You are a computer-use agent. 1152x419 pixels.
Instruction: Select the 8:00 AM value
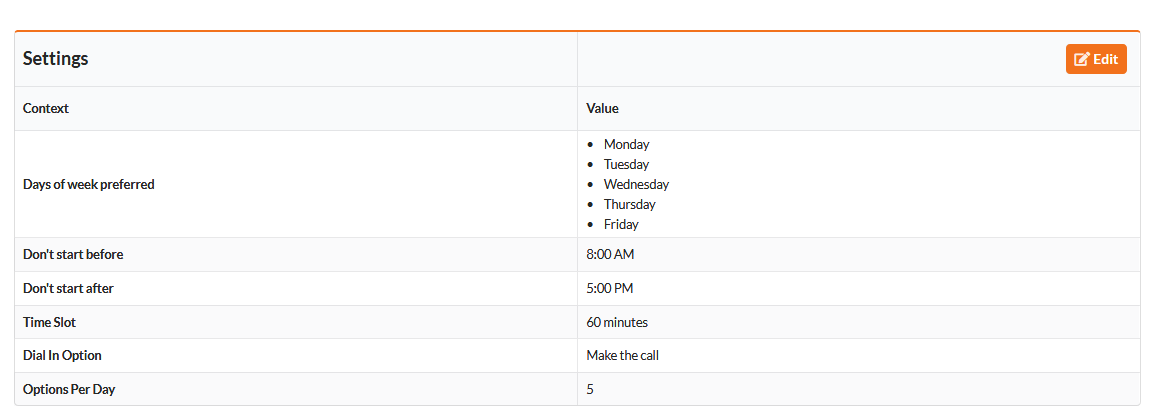(x=610, y=254)
